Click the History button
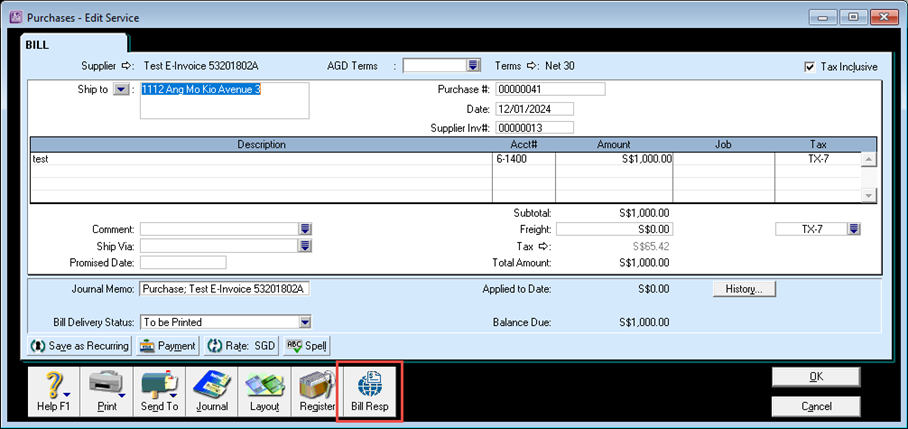Image resolution: width=908 pixels, height=429 pixels. 744,289
